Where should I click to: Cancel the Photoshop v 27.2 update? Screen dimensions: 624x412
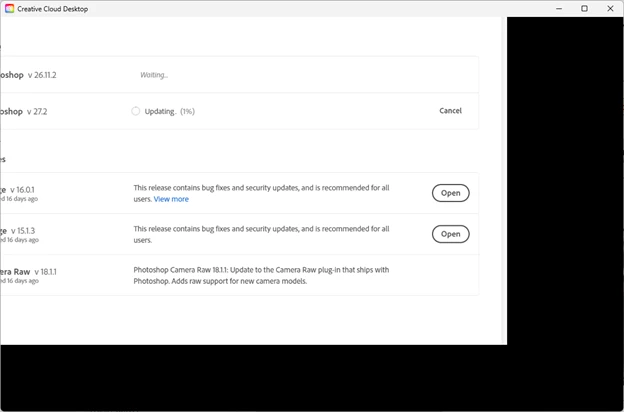point(450,111)
